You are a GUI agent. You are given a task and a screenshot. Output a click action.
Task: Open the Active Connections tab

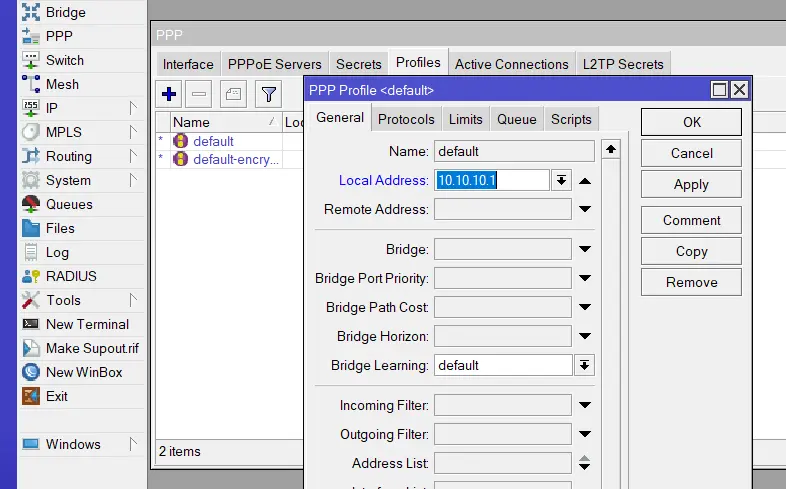tap(511, 64)
